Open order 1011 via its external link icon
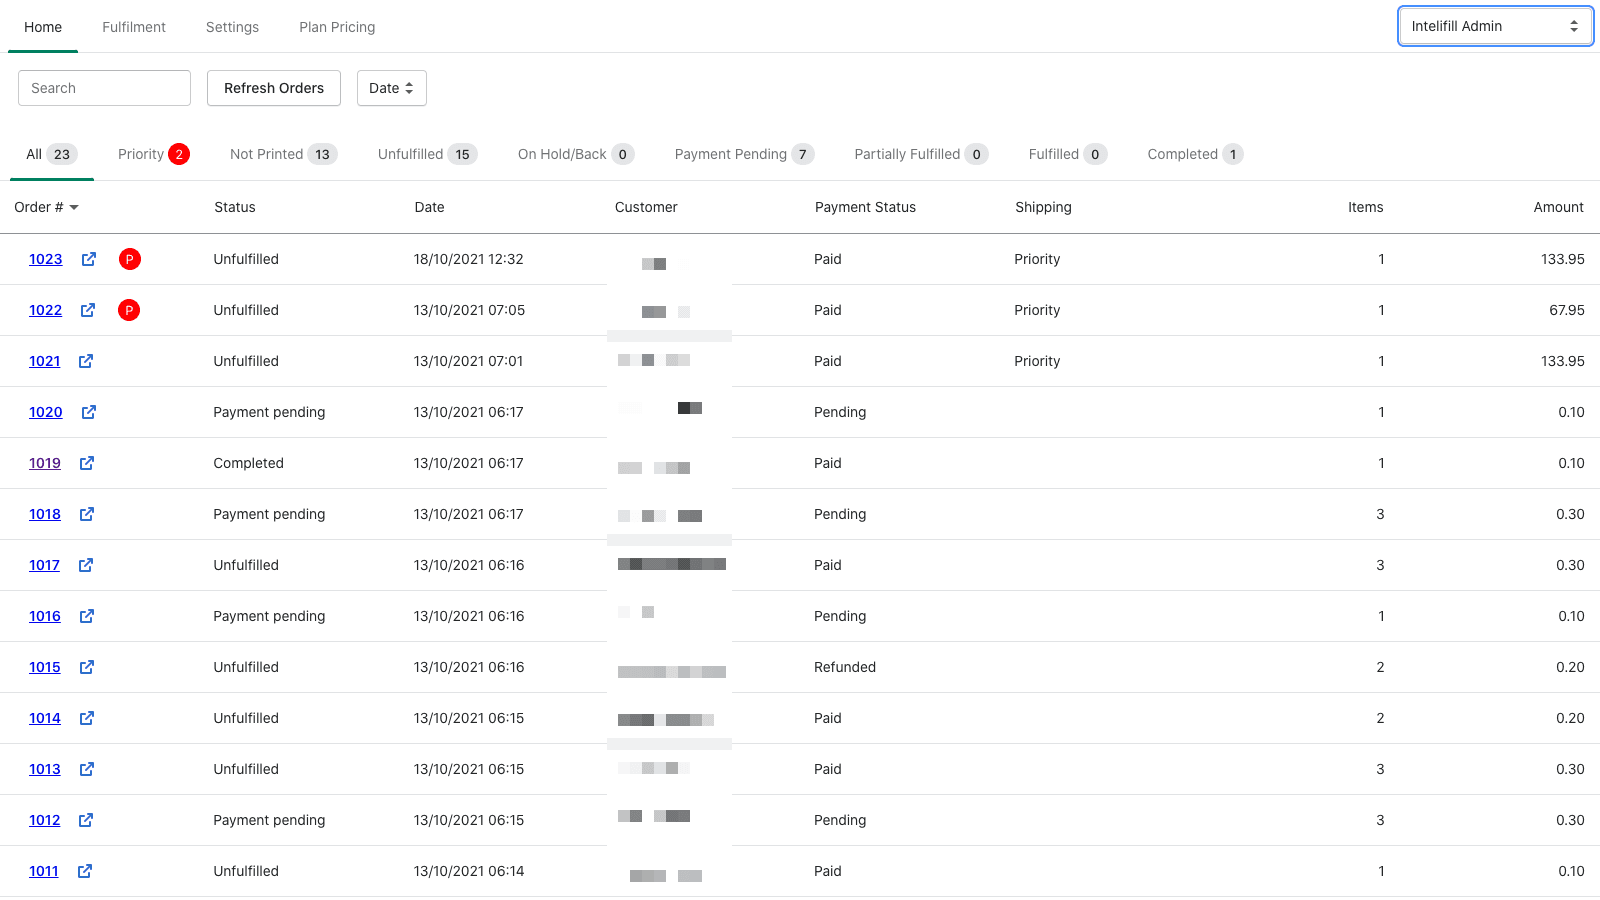Viewport: 1600px width, 900px height. [84, 871]
